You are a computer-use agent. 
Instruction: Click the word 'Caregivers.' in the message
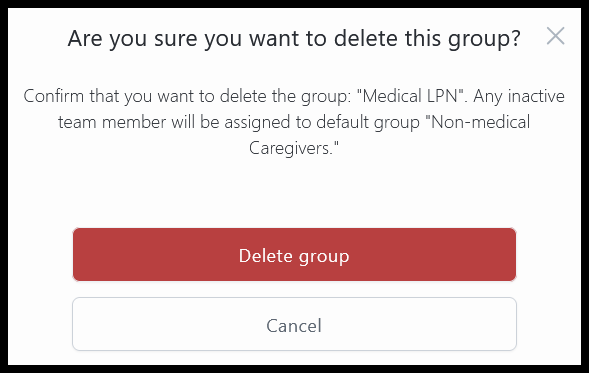coord(294,148)
